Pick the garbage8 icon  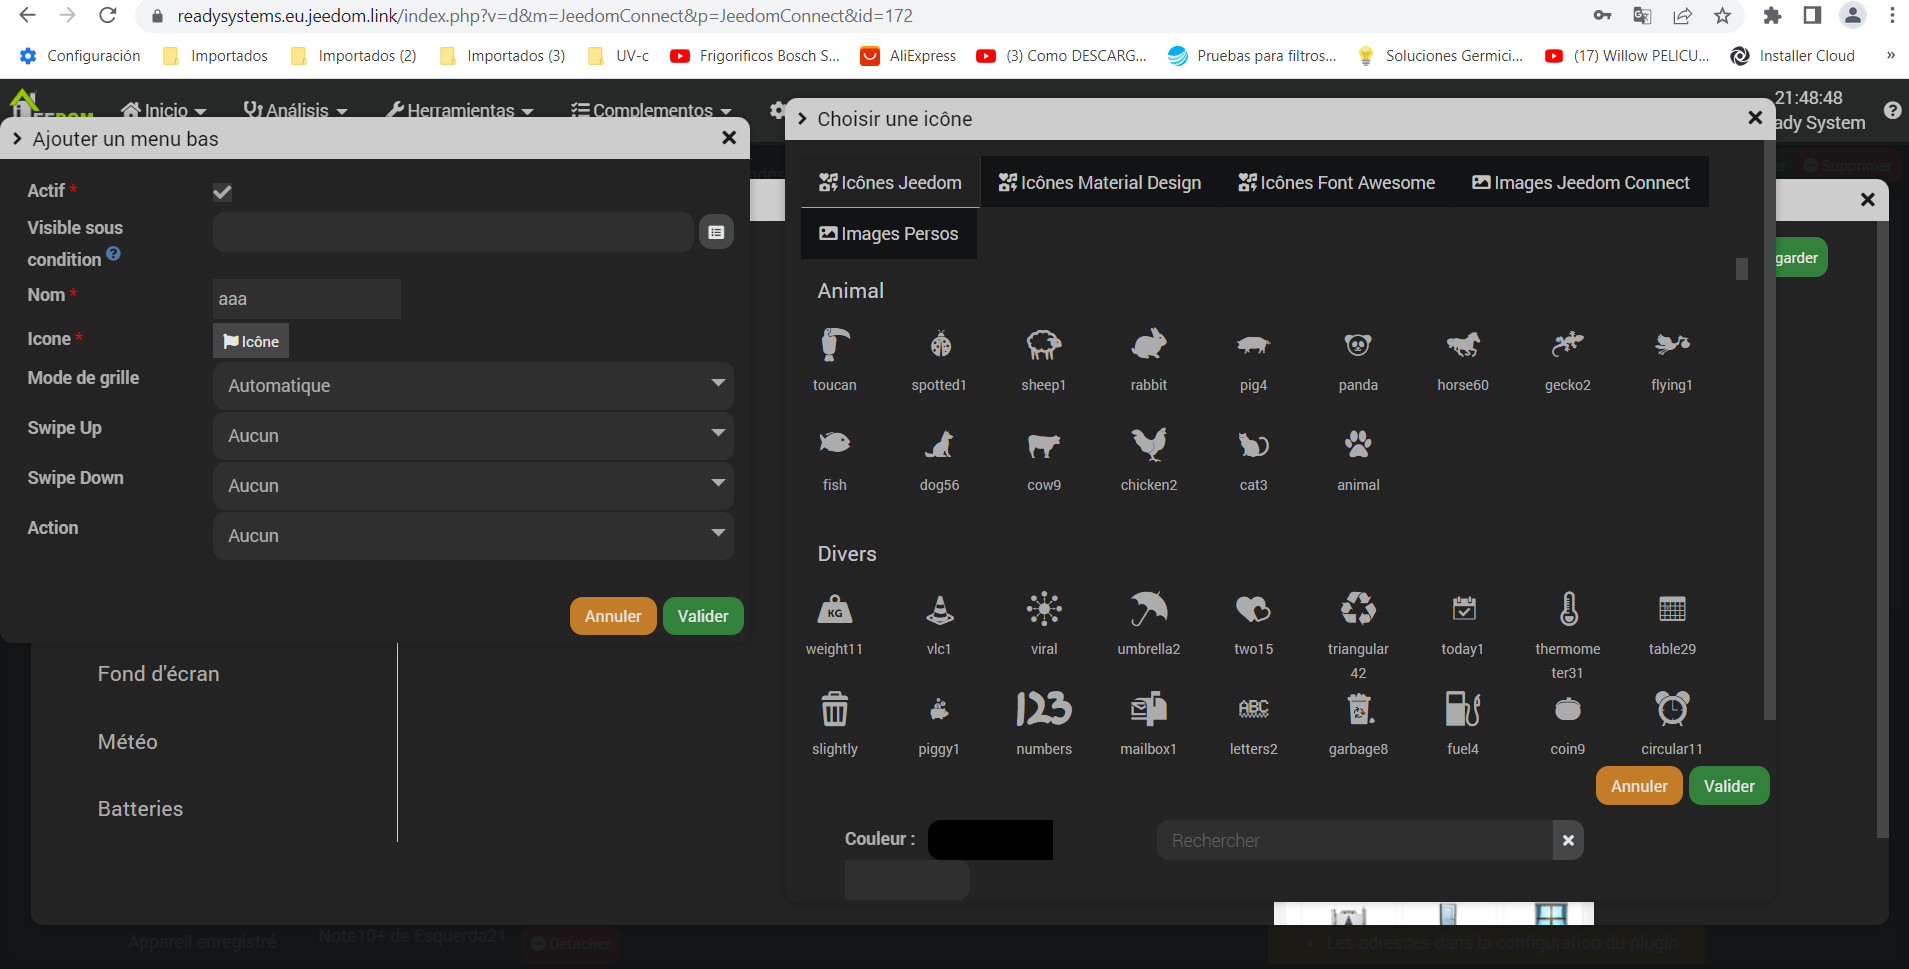[1358, 709]
